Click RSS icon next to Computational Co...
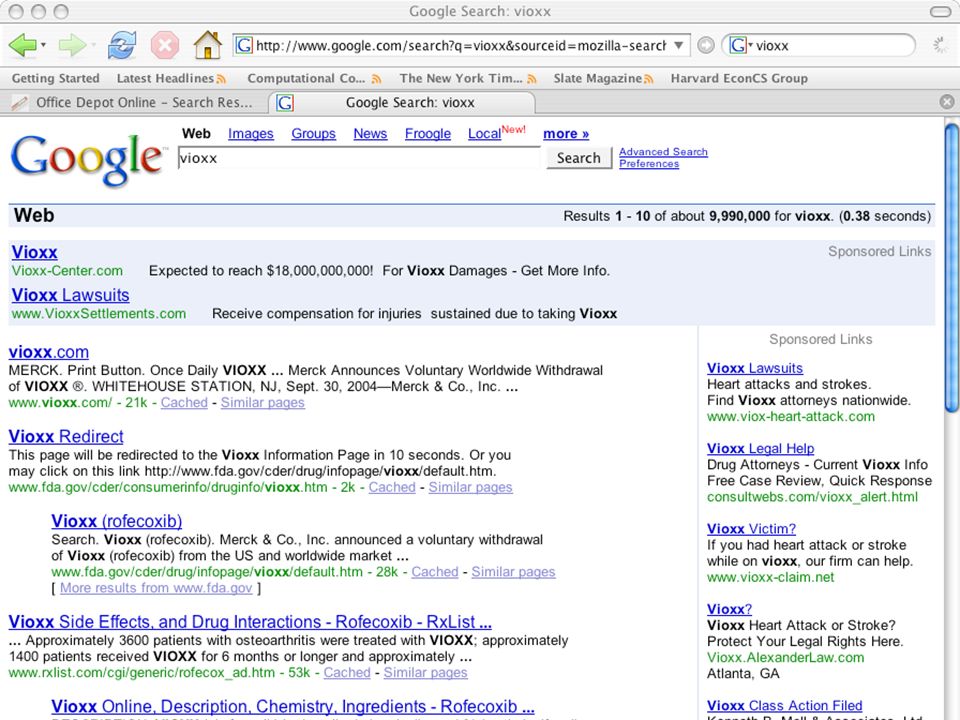 coord(377,79)
